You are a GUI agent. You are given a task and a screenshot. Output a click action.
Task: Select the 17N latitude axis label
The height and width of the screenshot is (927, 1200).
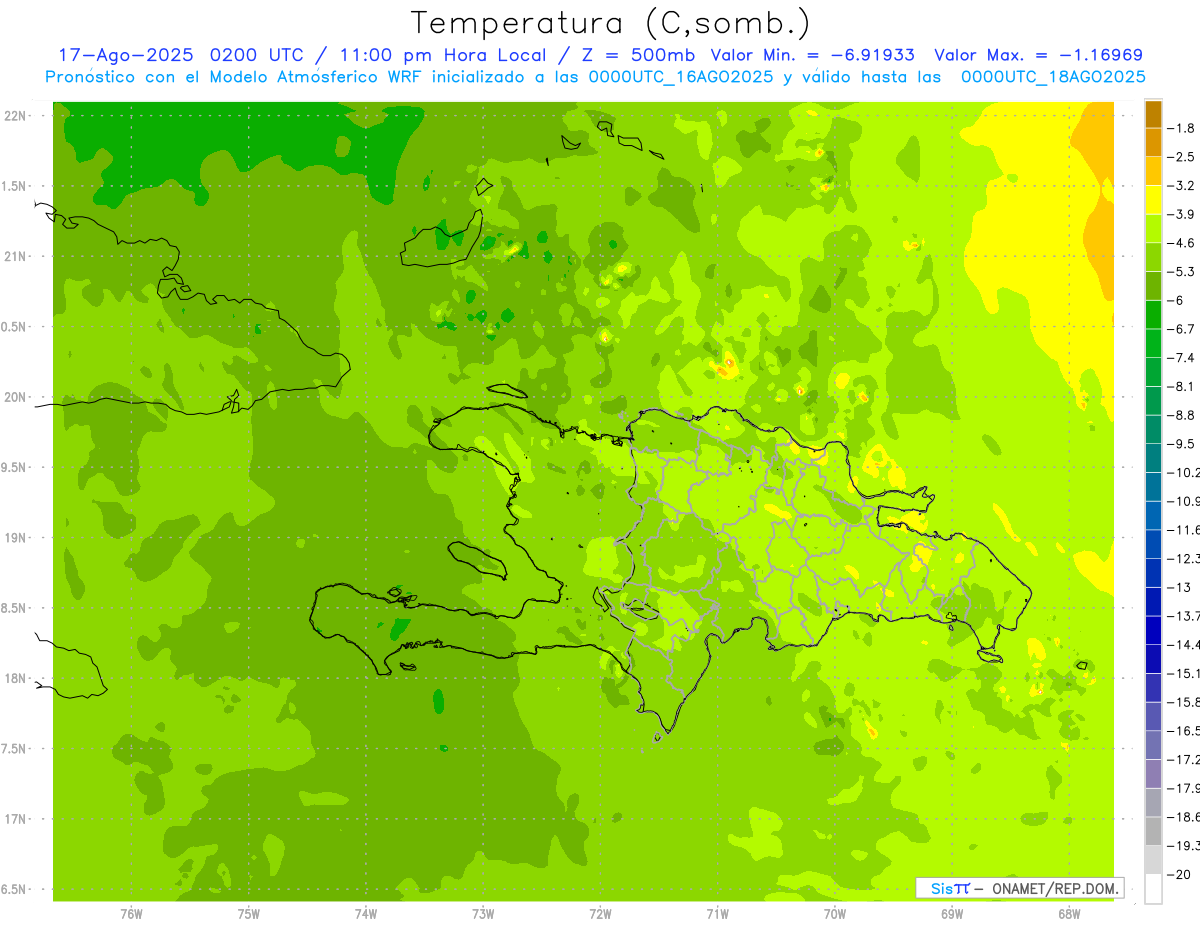click(x=15, y=819)
